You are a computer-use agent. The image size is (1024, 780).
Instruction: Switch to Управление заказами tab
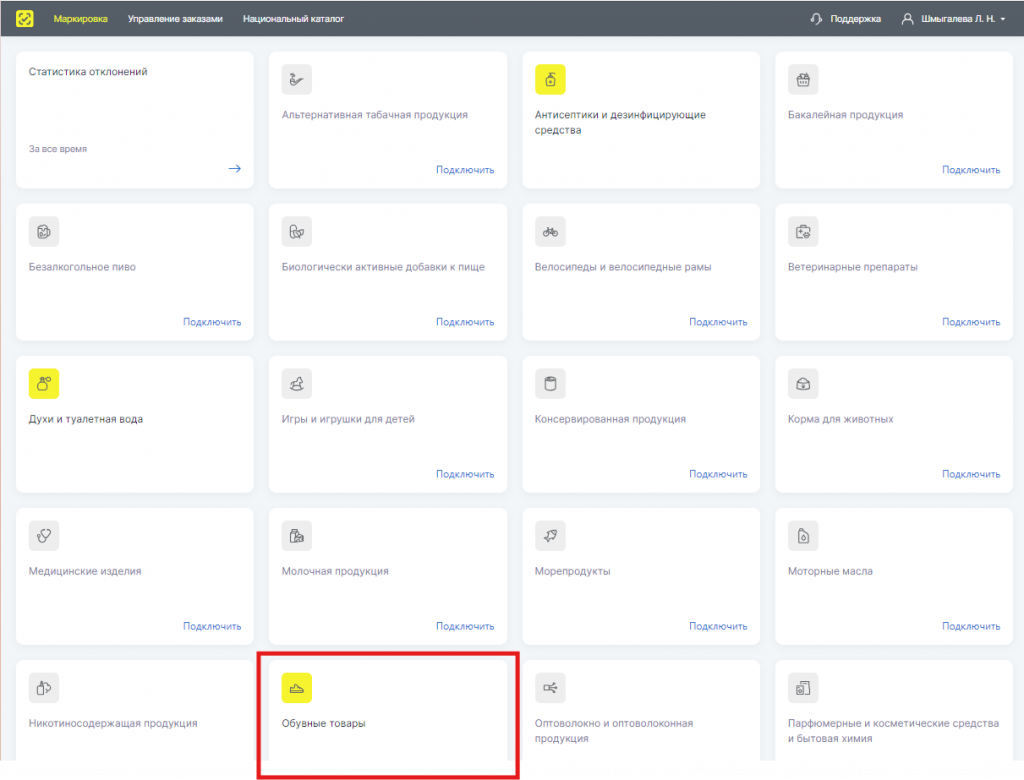pyautogui.click(x=175, y=18)
